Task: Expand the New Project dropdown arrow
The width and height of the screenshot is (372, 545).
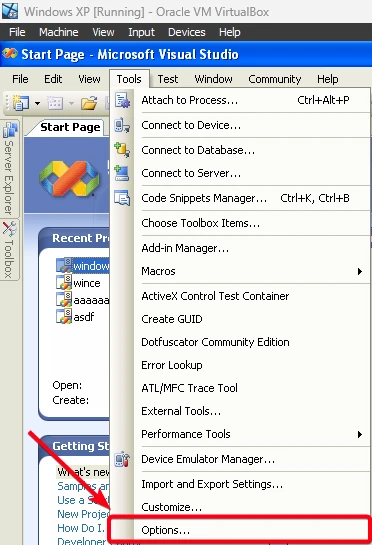Action: 37,103
